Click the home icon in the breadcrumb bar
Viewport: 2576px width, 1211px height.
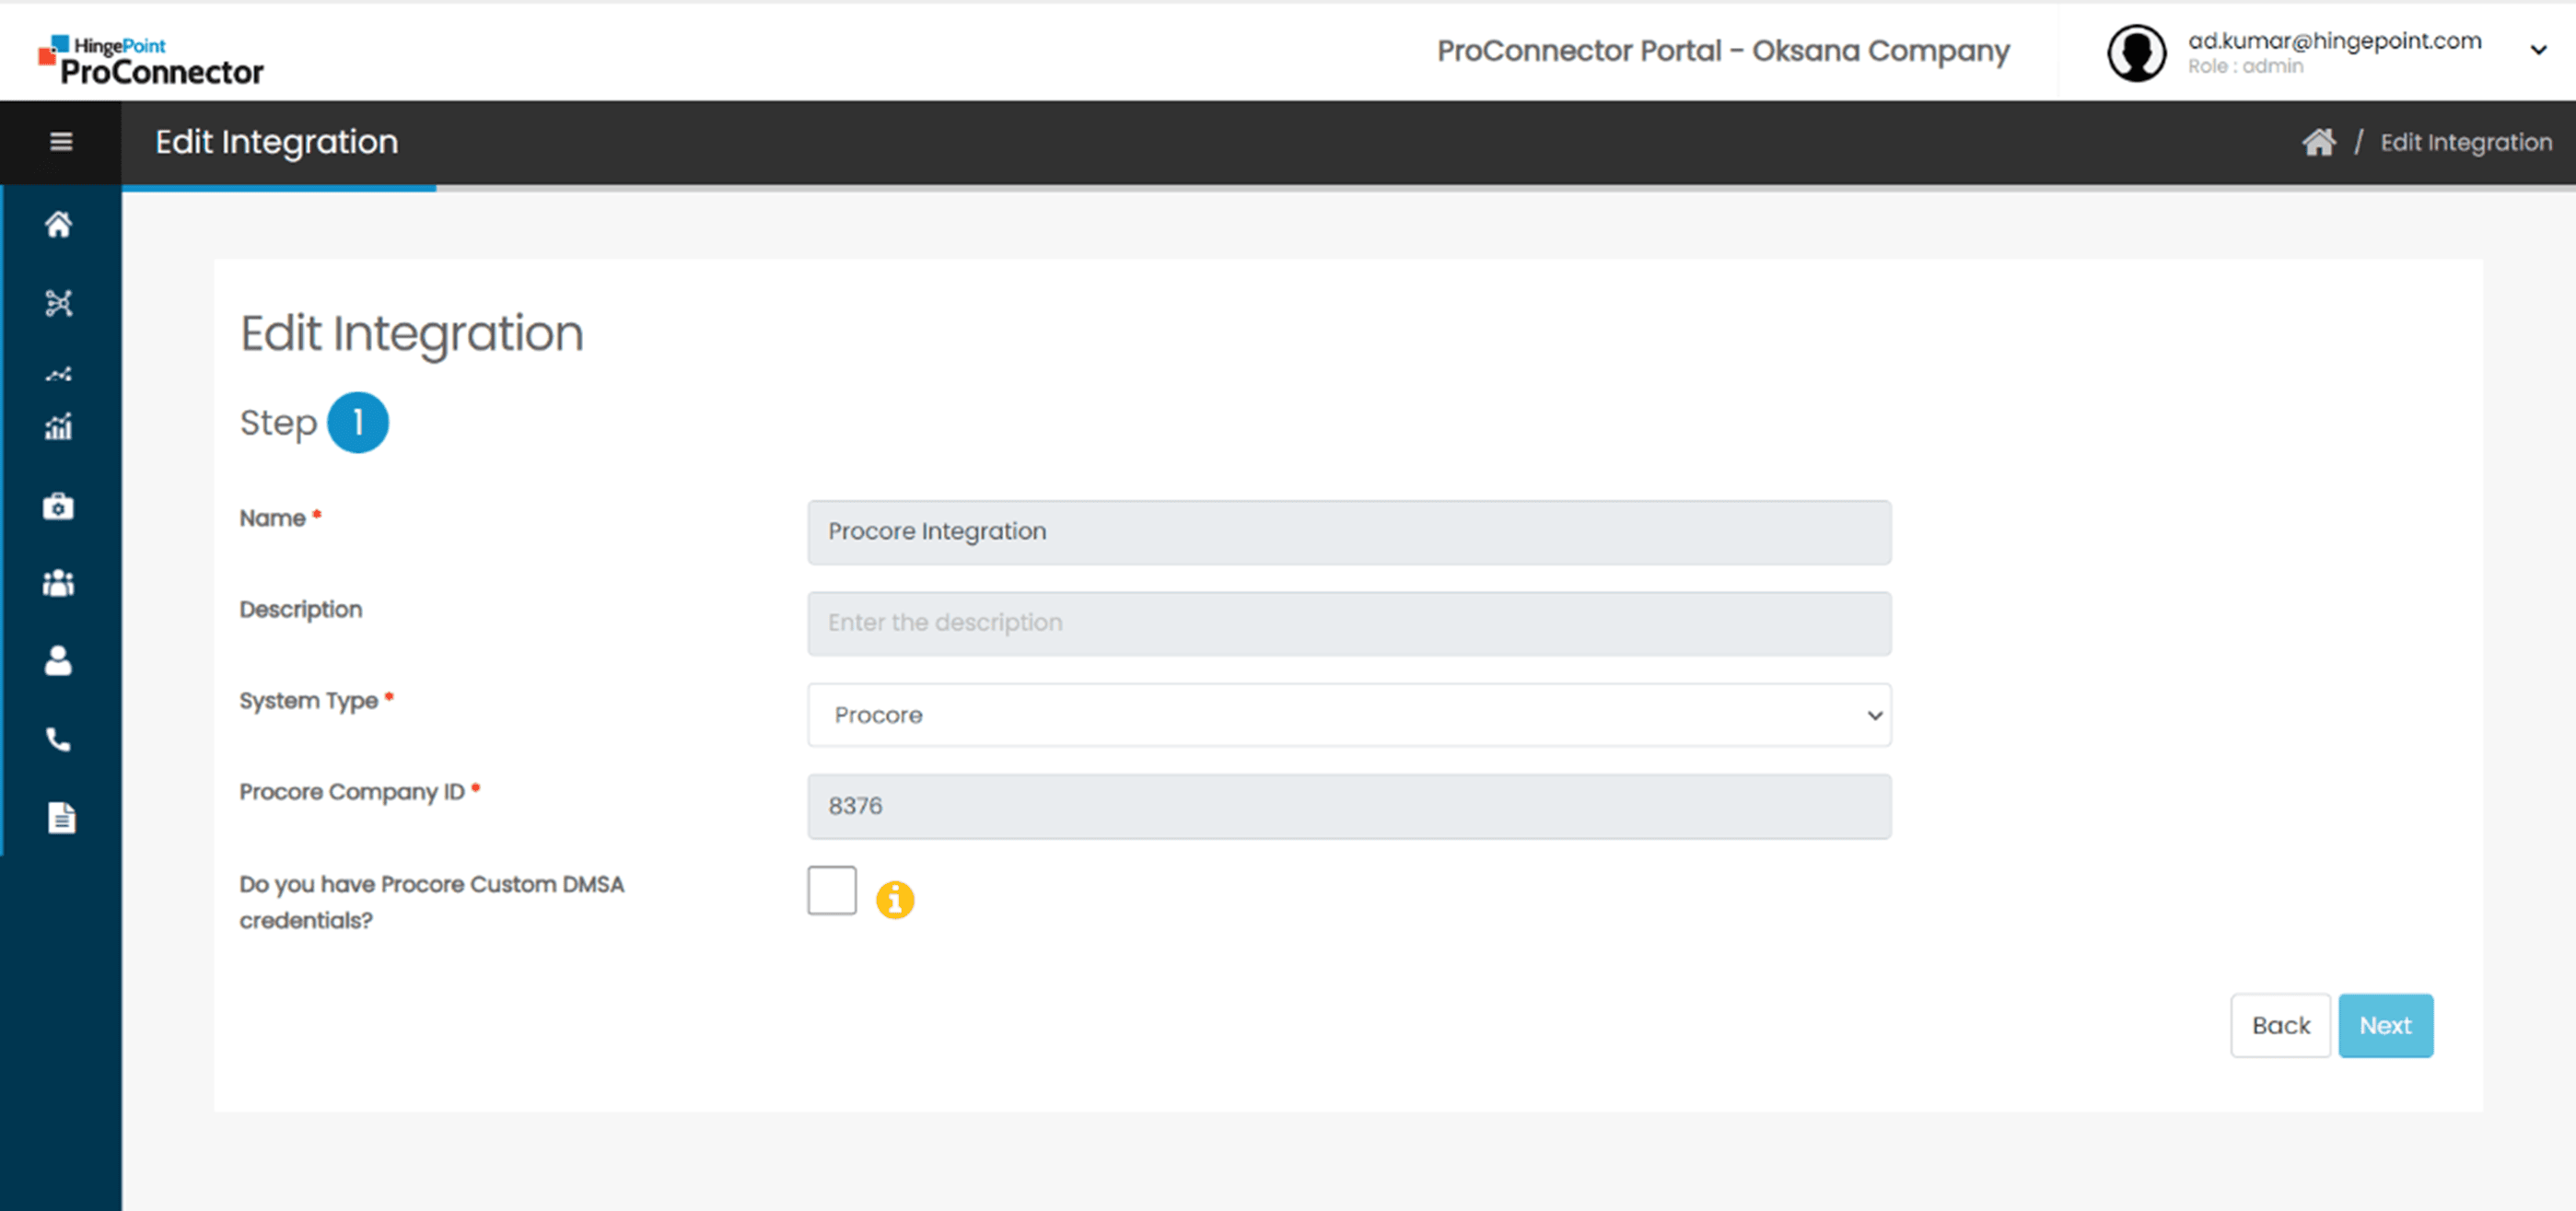tap(2319, 141)
